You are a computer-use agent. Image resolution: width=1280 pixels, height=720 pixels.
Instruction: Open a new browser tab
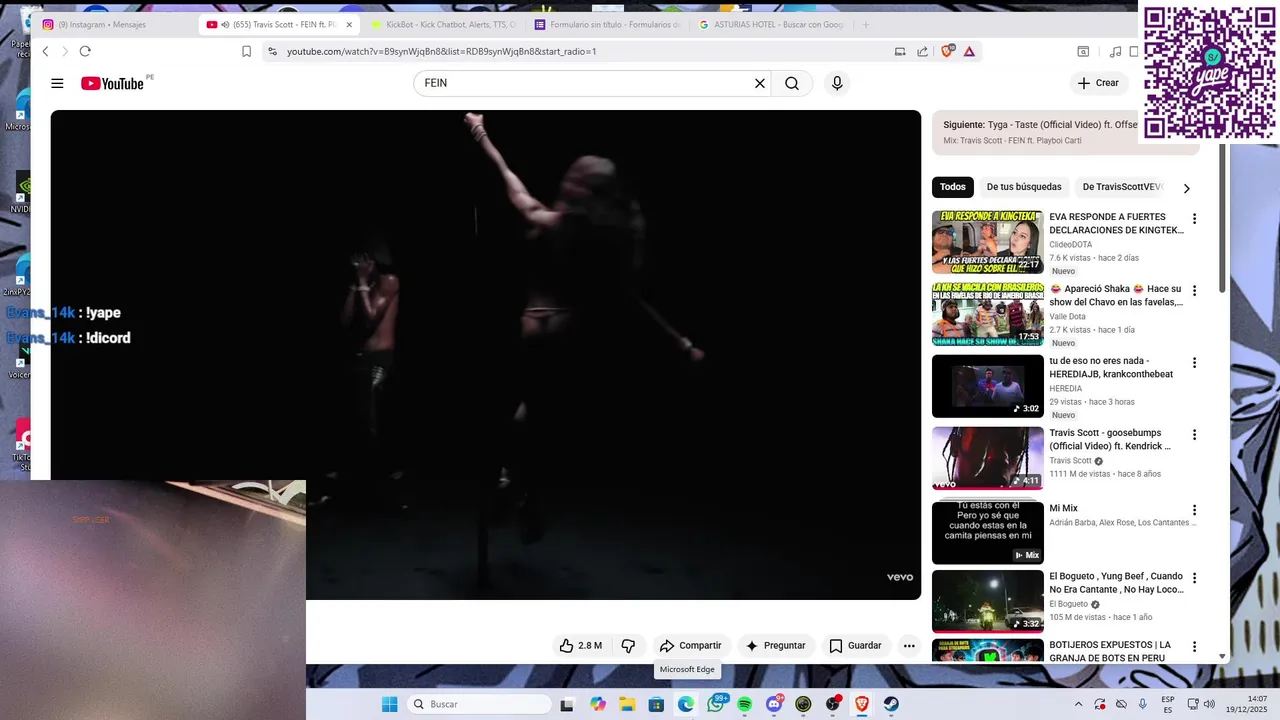(866, 24)
